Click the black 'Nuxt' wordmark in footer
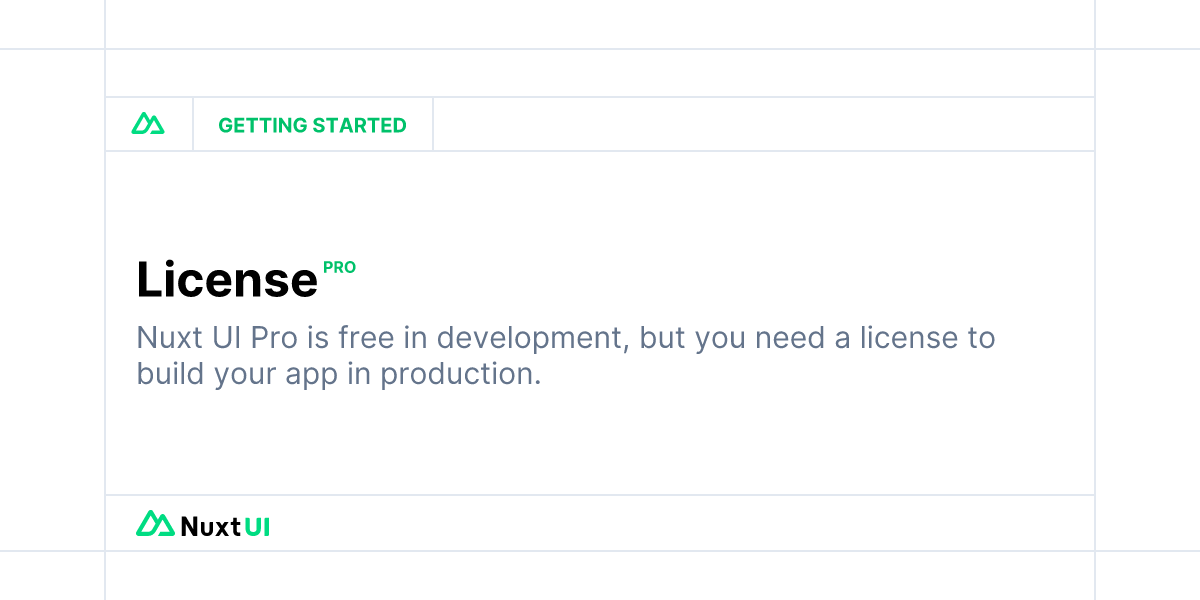Screen dimensions: 1200x600 tap(211, 525)
